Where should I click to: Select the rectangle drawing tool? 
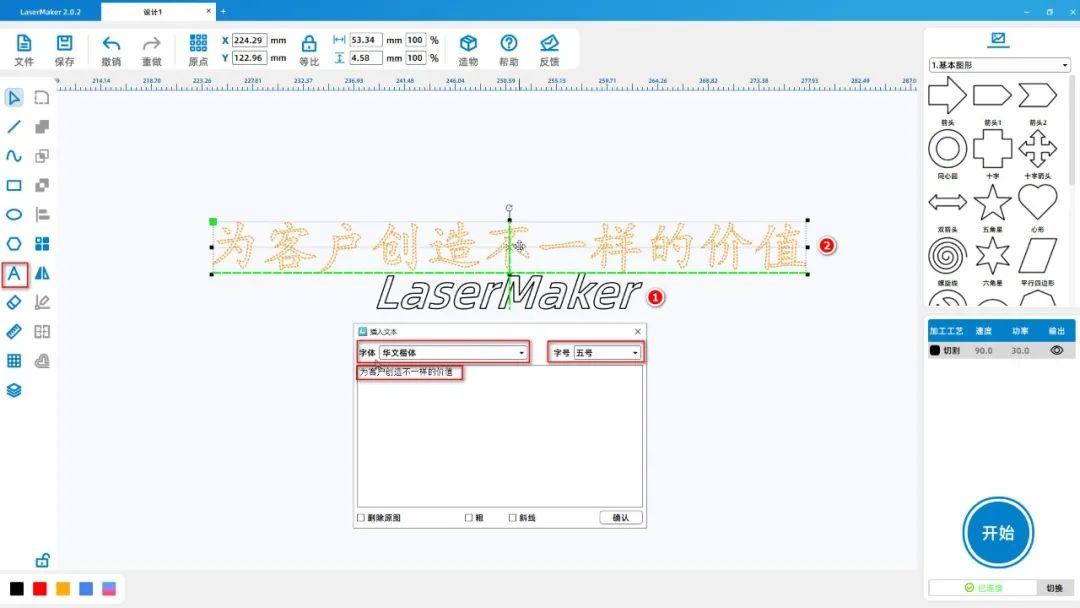[14, 185]
